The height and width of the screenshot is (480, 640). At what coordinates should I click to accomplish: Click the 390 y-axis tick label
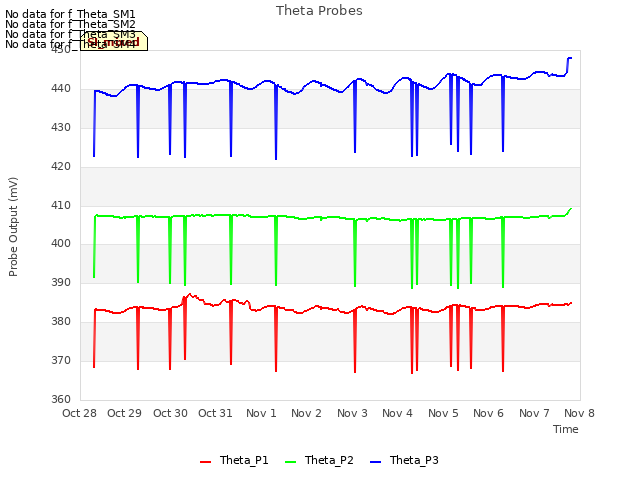point(61,282)
